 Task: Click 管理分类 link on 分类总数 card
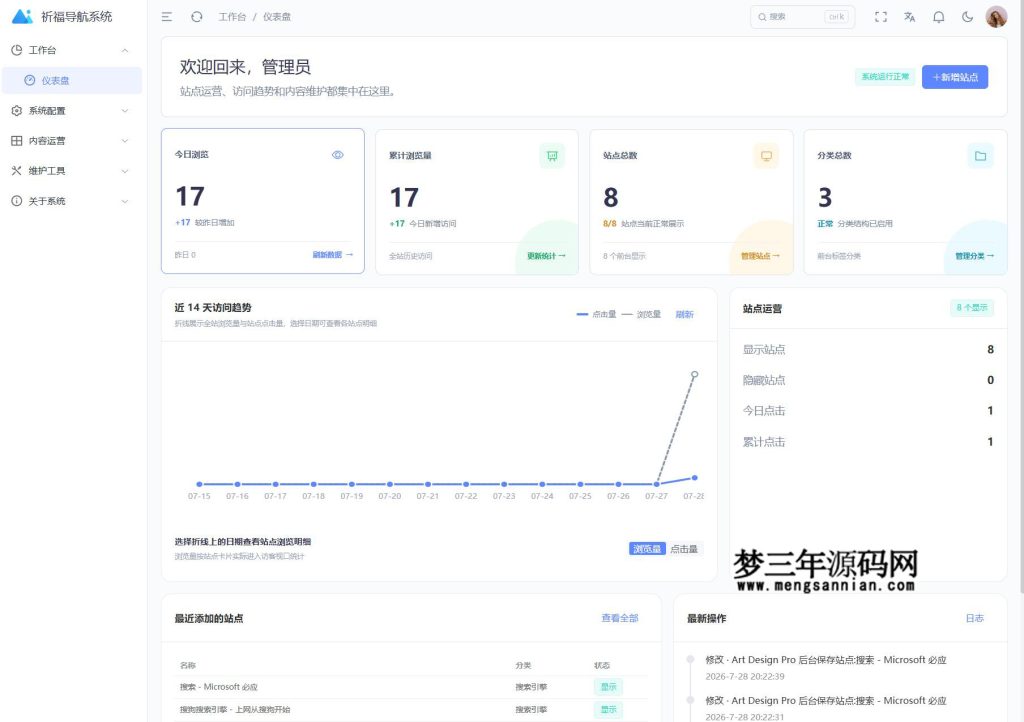(974, 256)
